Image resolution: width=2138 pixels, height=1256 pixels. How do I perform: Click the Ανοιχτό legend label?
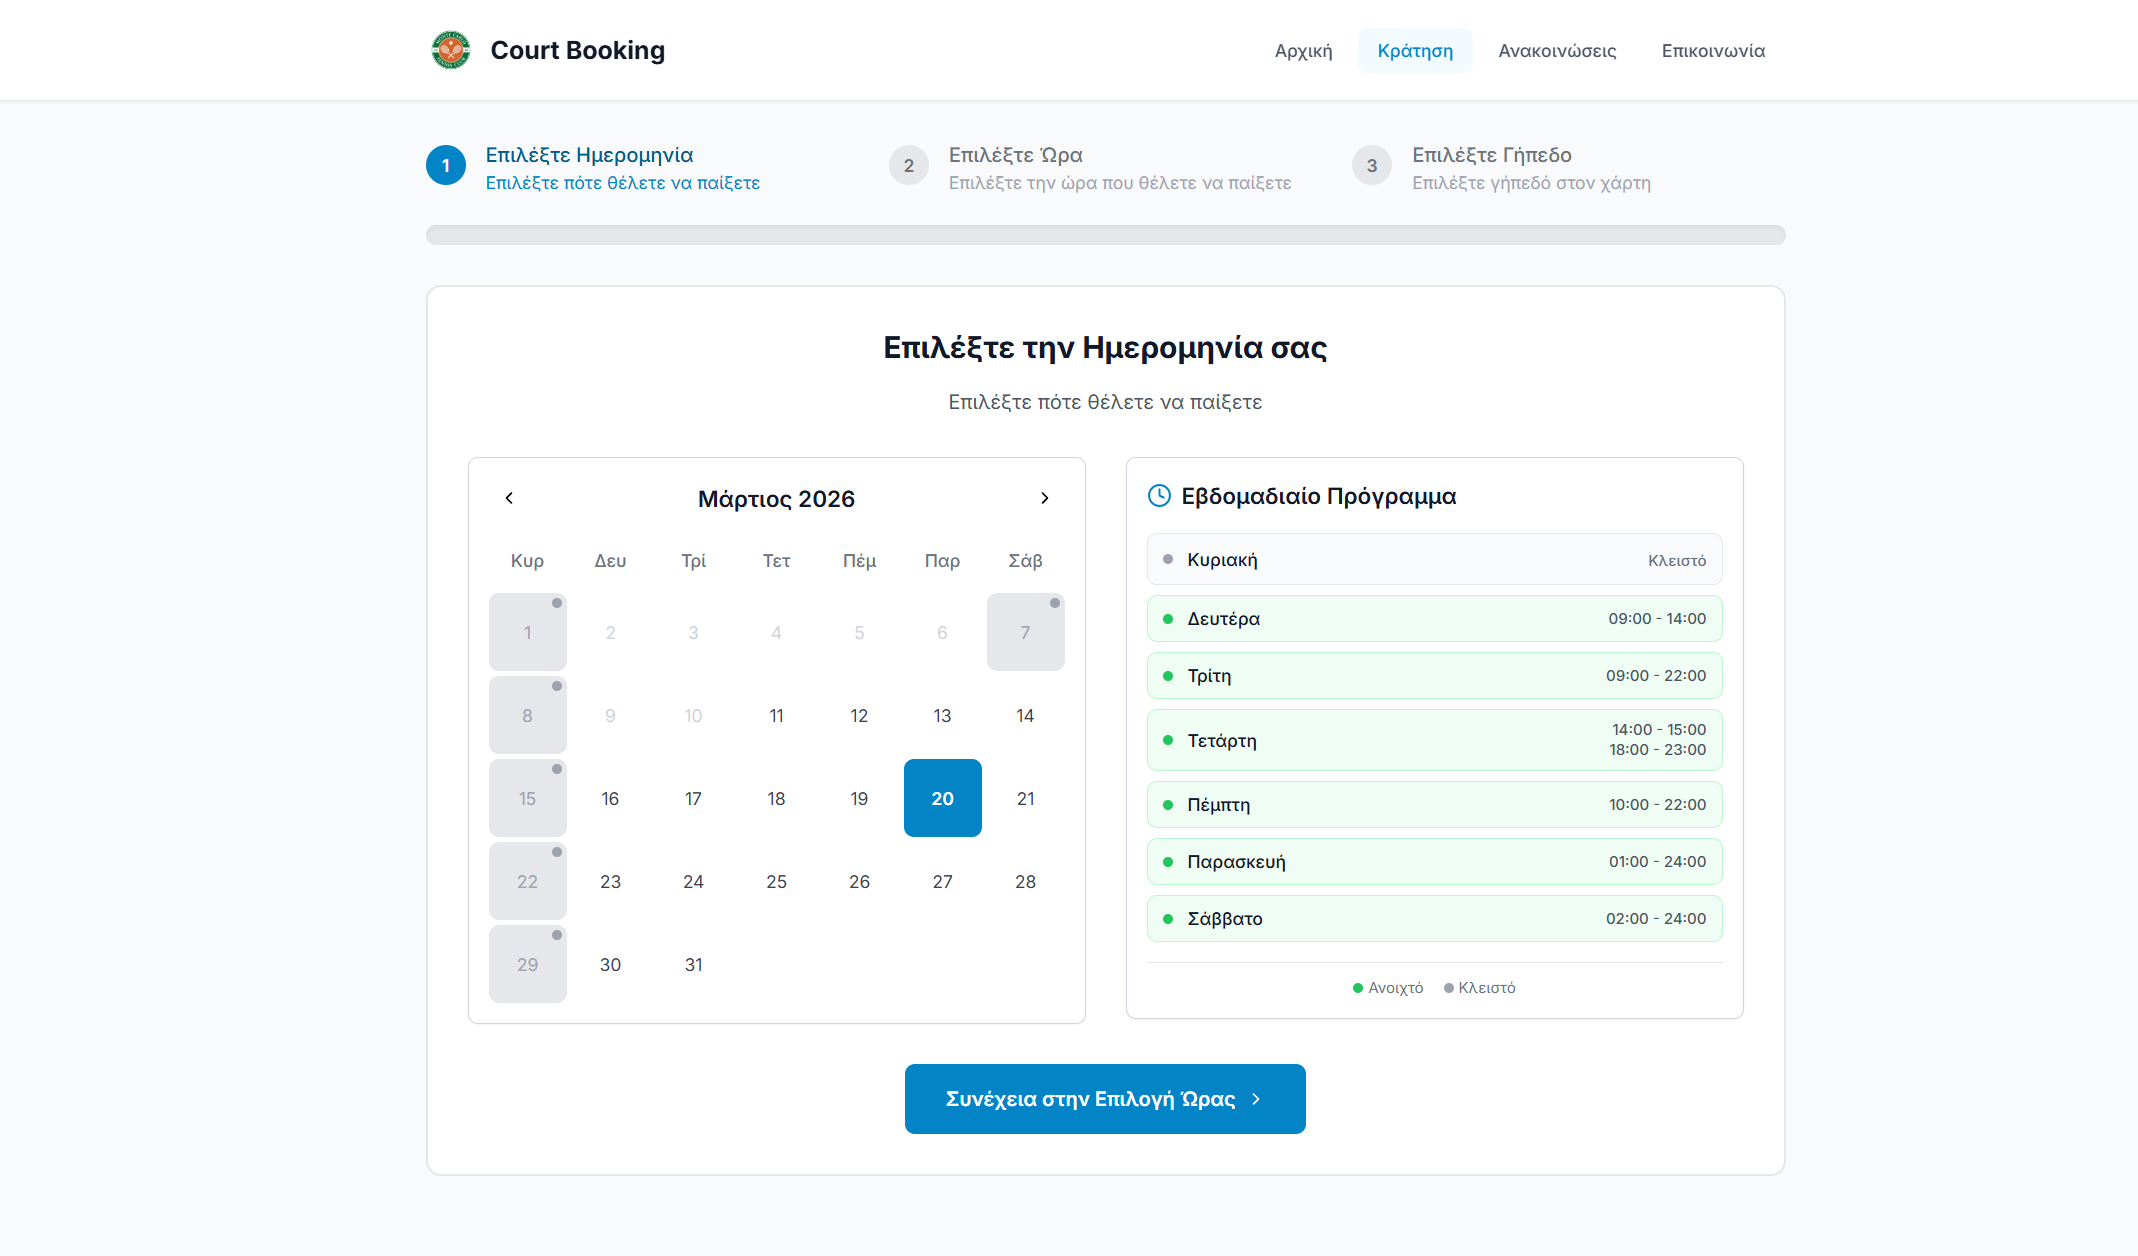pos(1395,988)
